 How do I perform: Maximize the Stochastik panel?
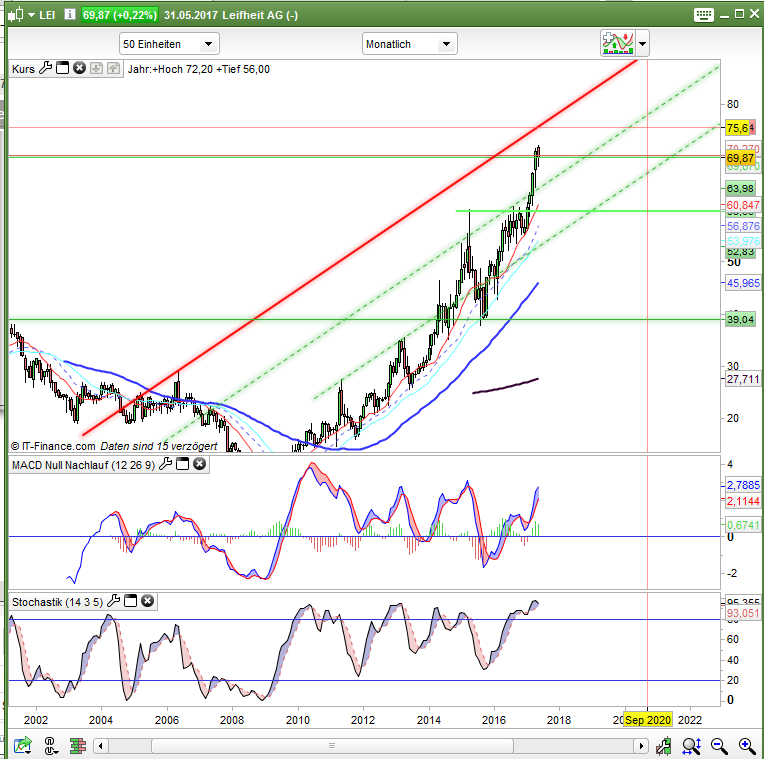tap(131, 601)
